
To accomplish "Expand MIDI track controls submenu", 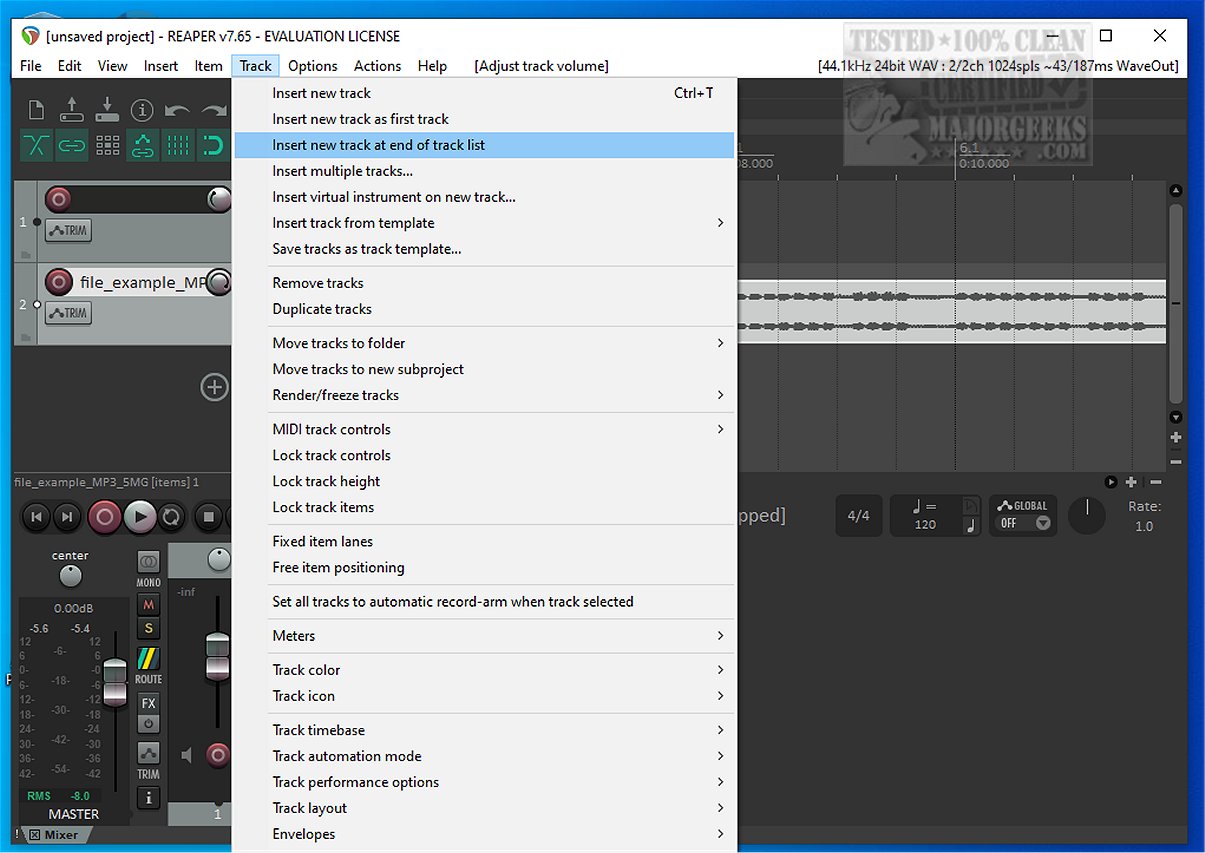I will pyautogui.click(x=484, y=429).
